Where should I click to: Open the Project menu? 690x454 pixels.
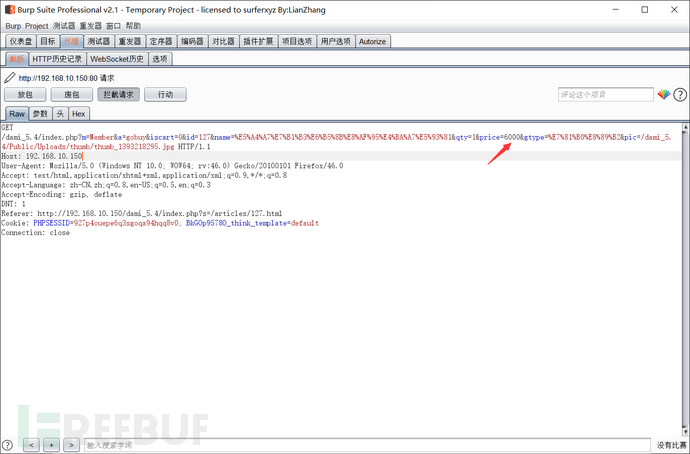(37, 26)
